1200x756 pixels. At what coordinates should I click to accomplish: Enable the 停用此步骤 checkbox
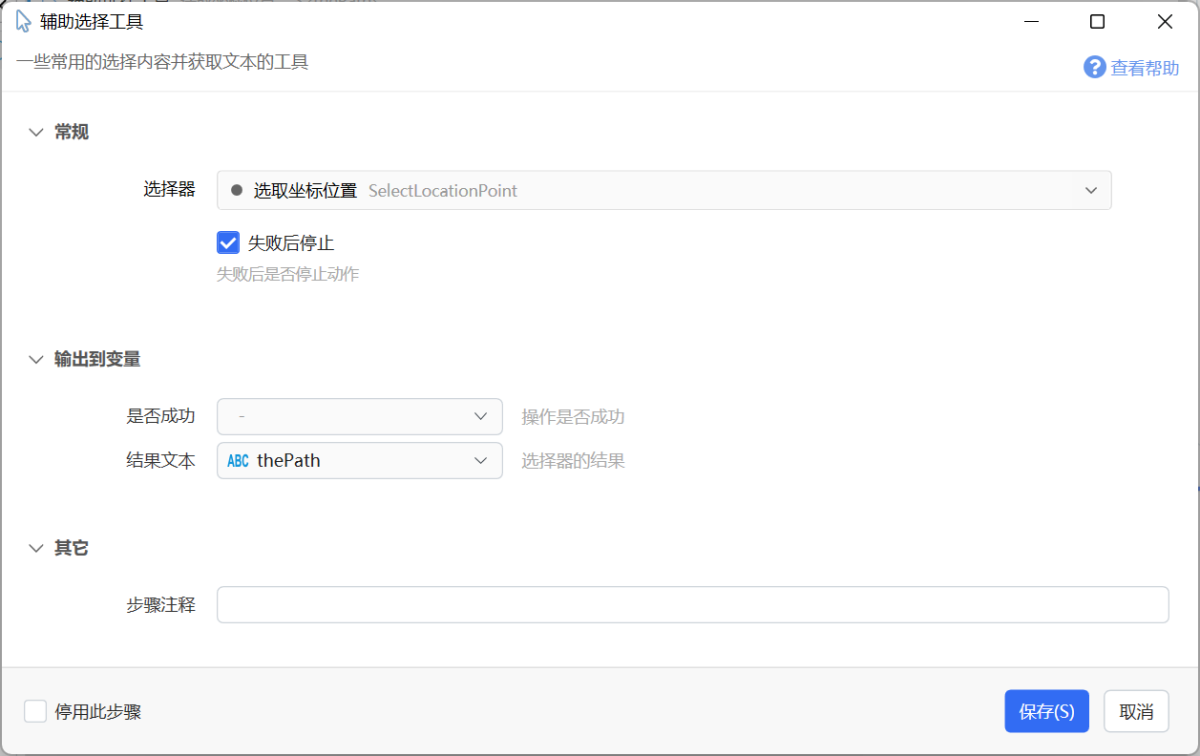click(36, 711)
